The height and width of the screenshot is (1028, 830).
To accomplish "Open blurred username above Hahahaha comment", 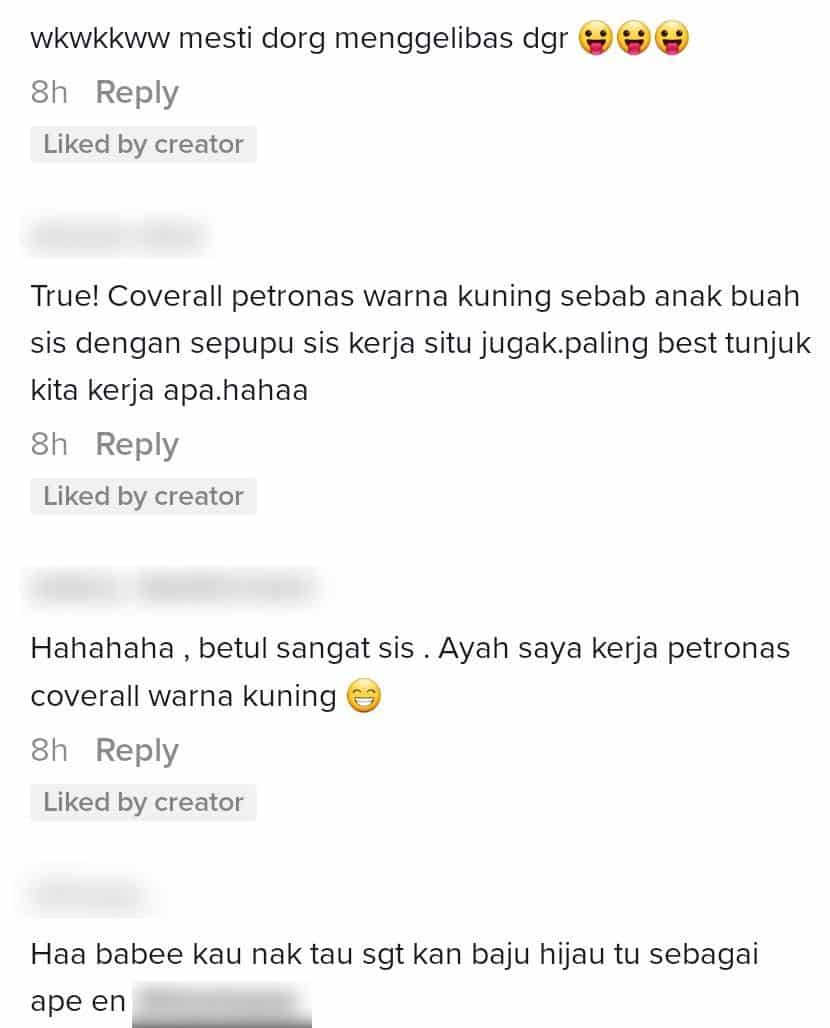I will pyautogui.click(x=174, y=587).
